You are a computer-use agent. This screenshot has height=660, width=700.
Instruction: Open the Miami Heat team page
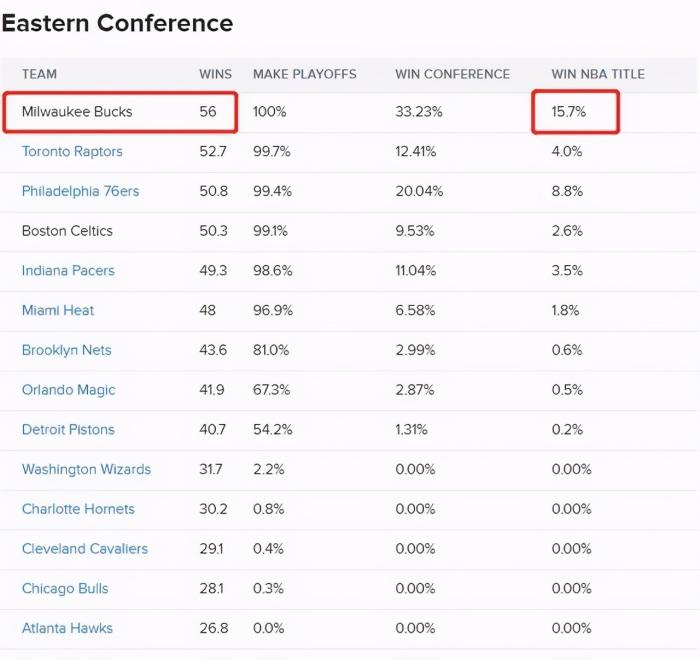coord(58,310)
